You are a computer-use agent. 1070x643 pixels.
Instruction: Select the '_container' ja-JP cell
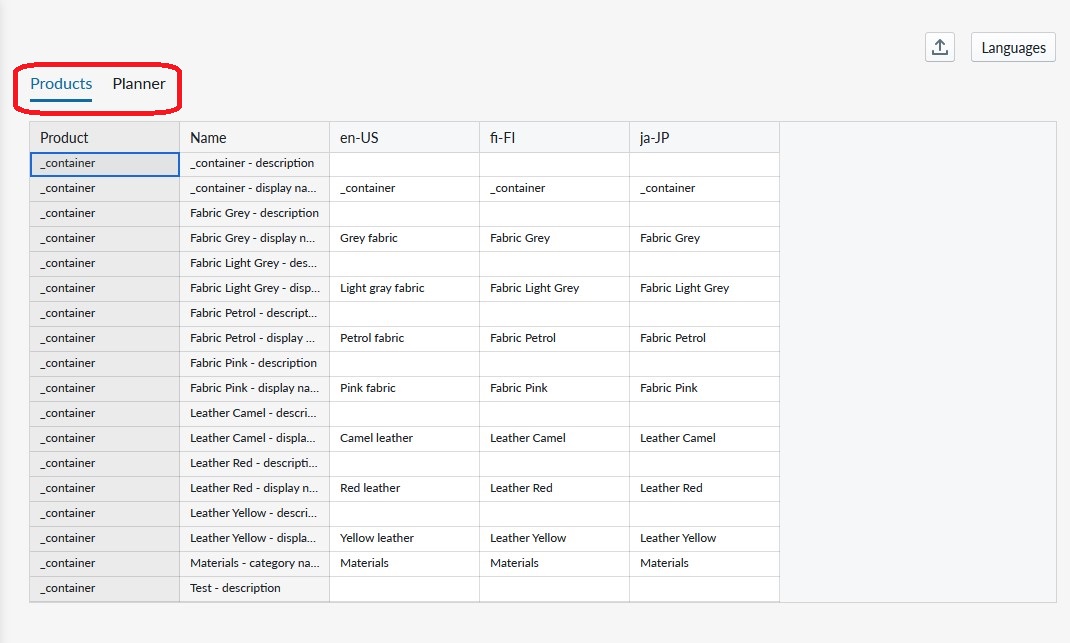[x=704, y=189]
